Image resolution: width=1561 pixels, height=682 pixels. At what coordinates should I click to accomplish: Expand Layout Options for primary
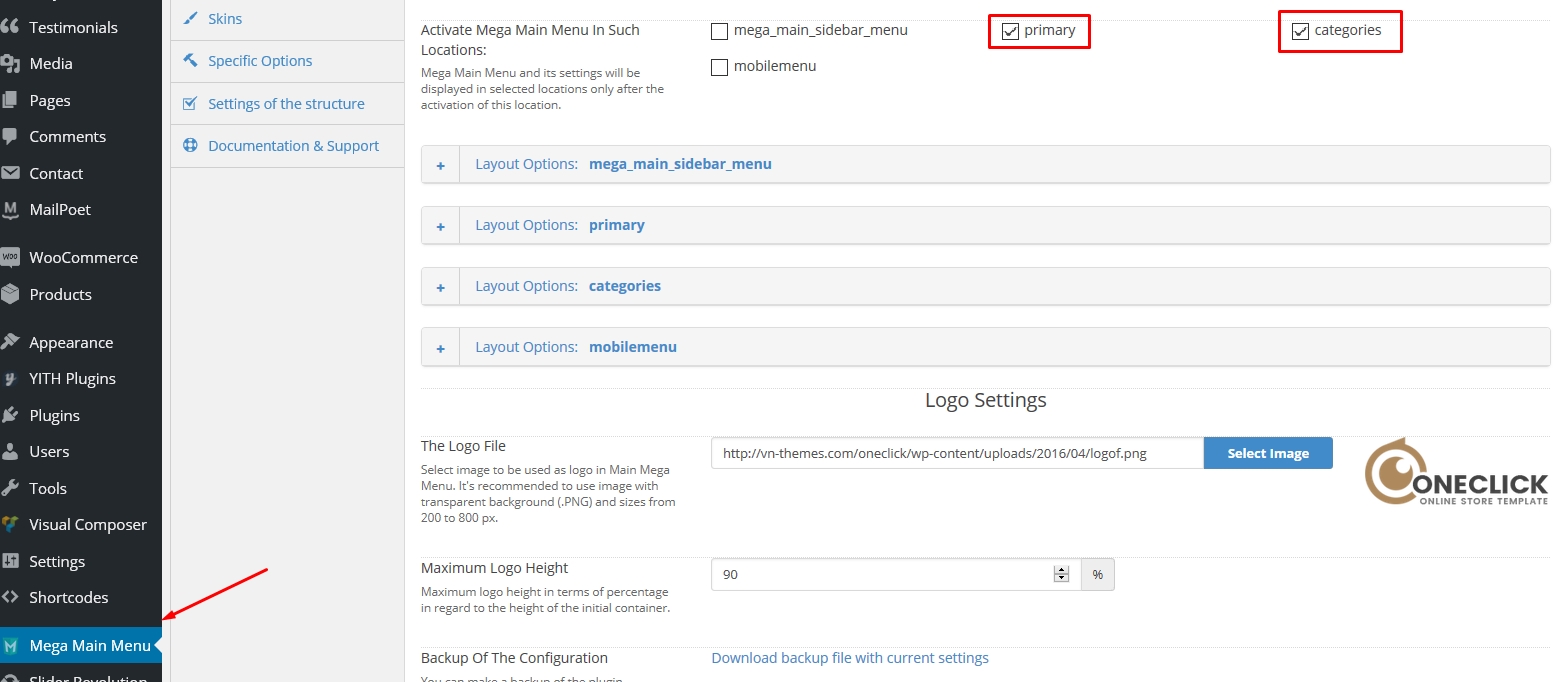click(440, 226)
